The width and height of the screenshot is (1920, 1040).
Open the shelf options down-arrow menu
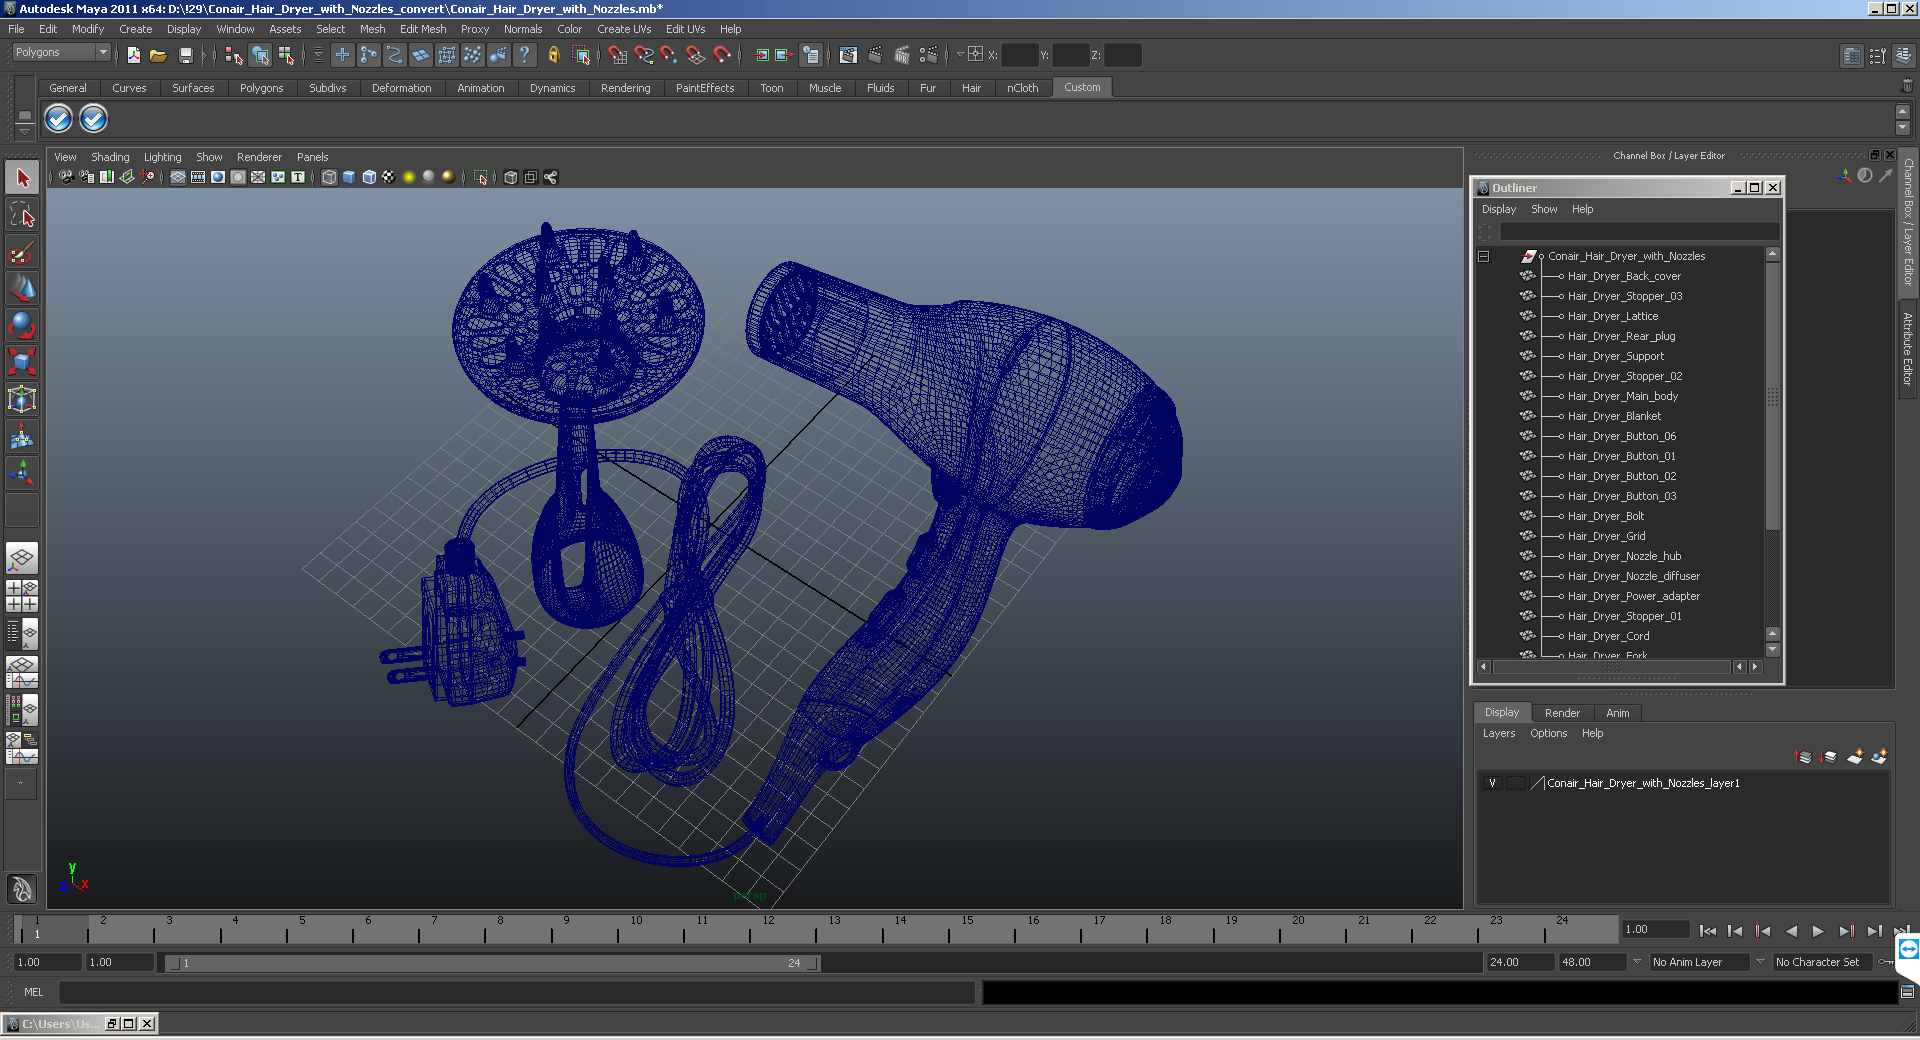point(25,131)
